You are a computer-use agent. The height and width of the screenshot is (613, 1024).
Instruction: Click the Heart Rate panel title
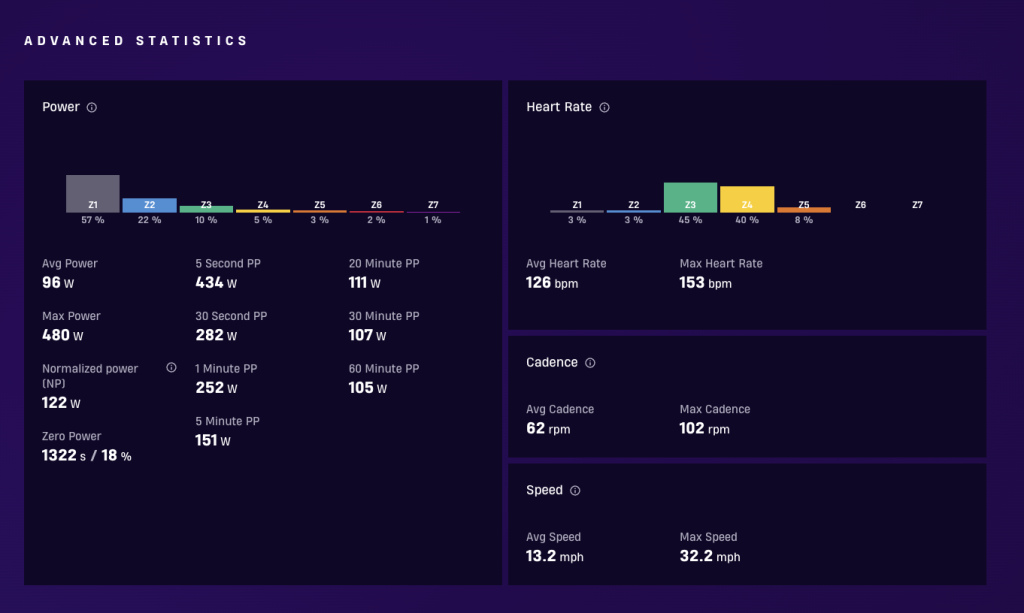coord(559,107)
